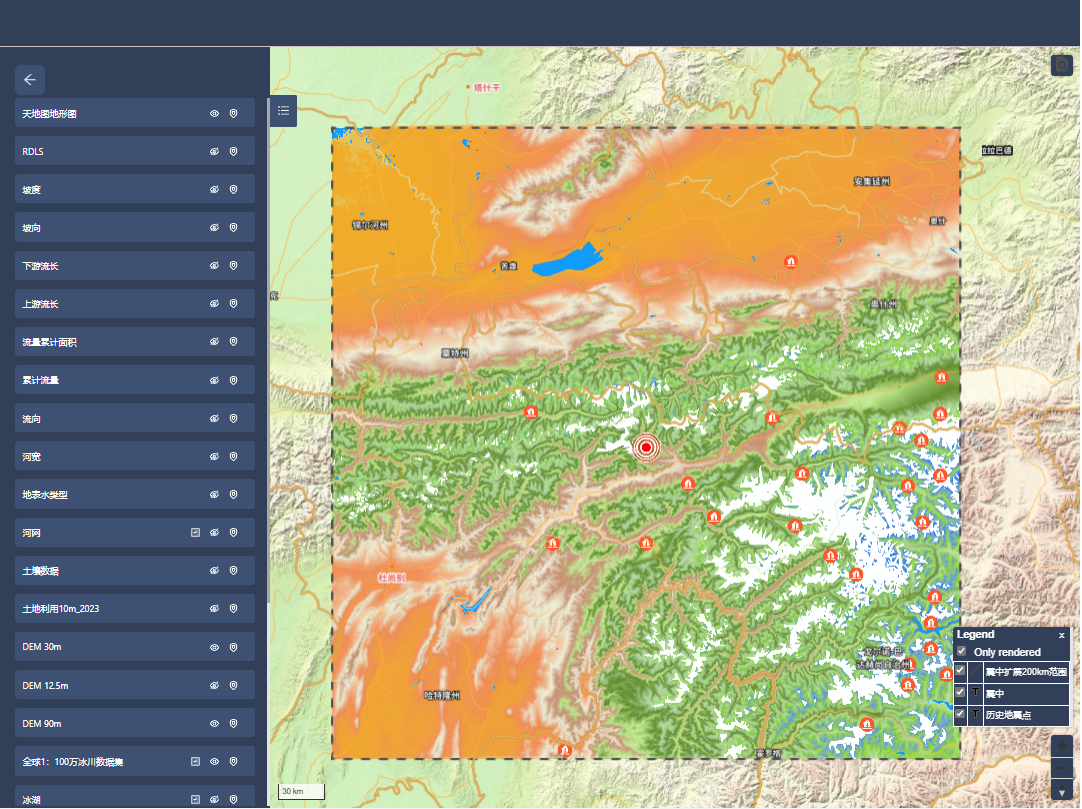Select the RDLS layer row
The height and width of the screenshot is (809, 1082).
tap(135, 151)
